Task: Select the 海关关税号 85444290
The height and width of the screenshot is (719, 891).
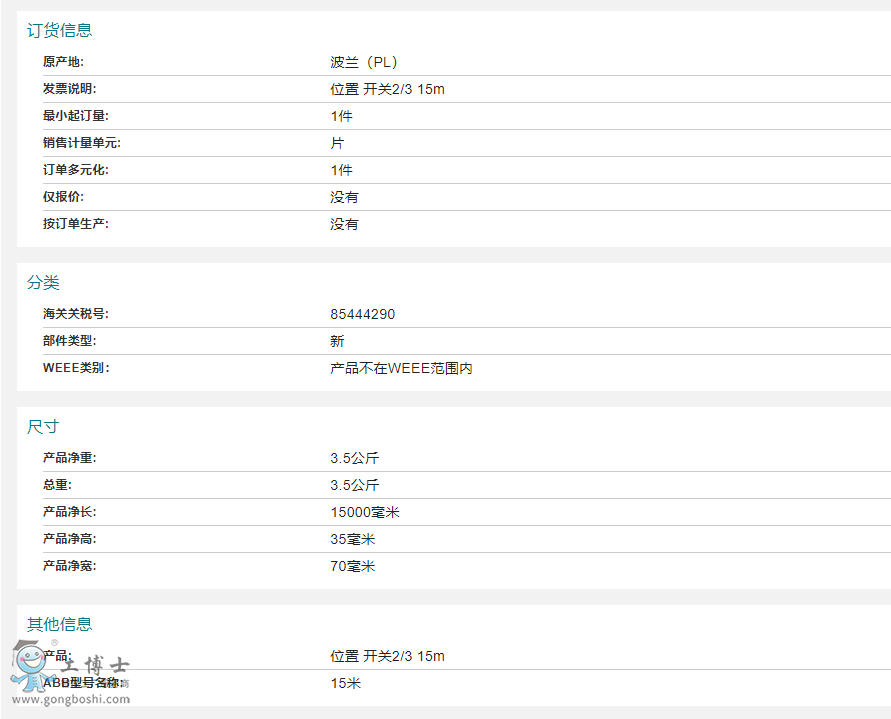Action: click(x=364, y=313)
